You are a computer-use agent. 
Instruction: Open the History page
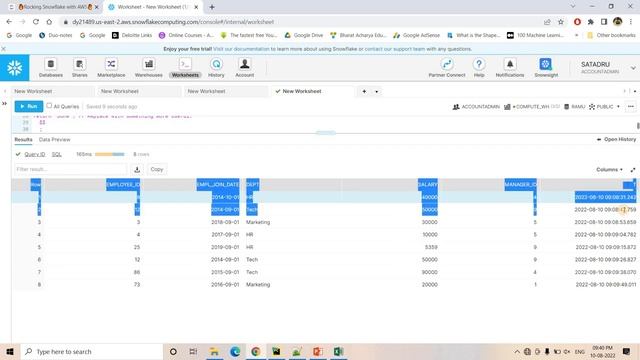tap(216, 68)
